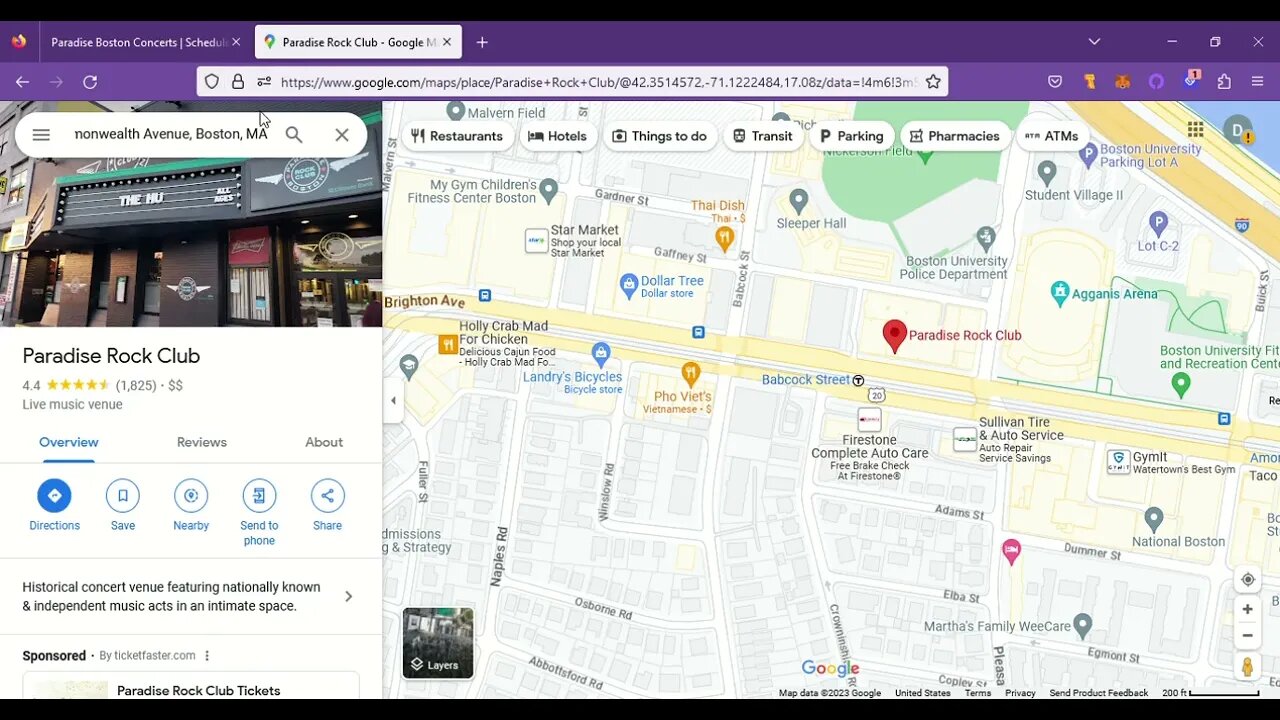Screen dimensions: 1280x720
Task: Open the Google apps grid
Action: click(x=1195, y=129)
